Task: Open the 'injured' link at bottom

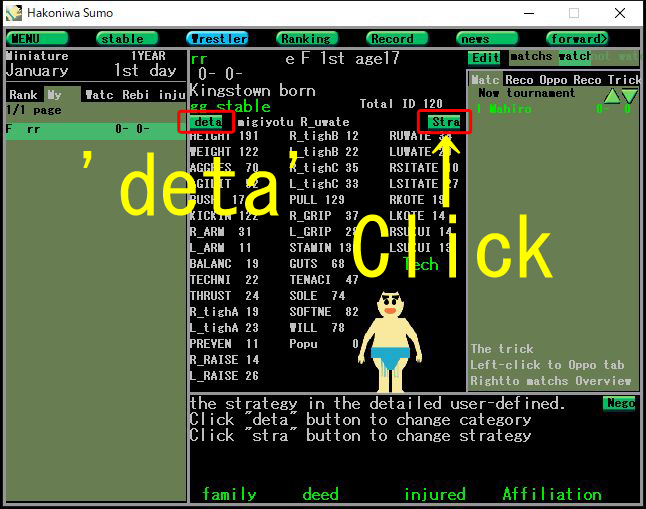Action: point(435,494)
